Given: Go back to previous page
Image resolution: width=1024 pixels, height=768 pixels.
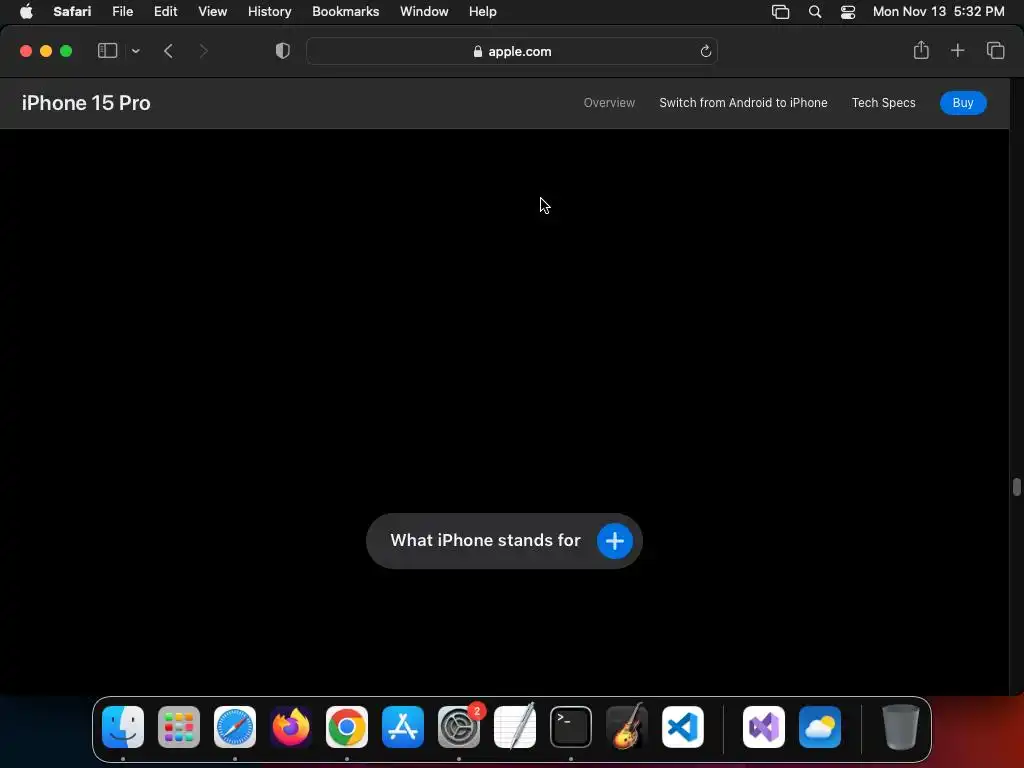Looking at the screenshot, I should 168,51.
